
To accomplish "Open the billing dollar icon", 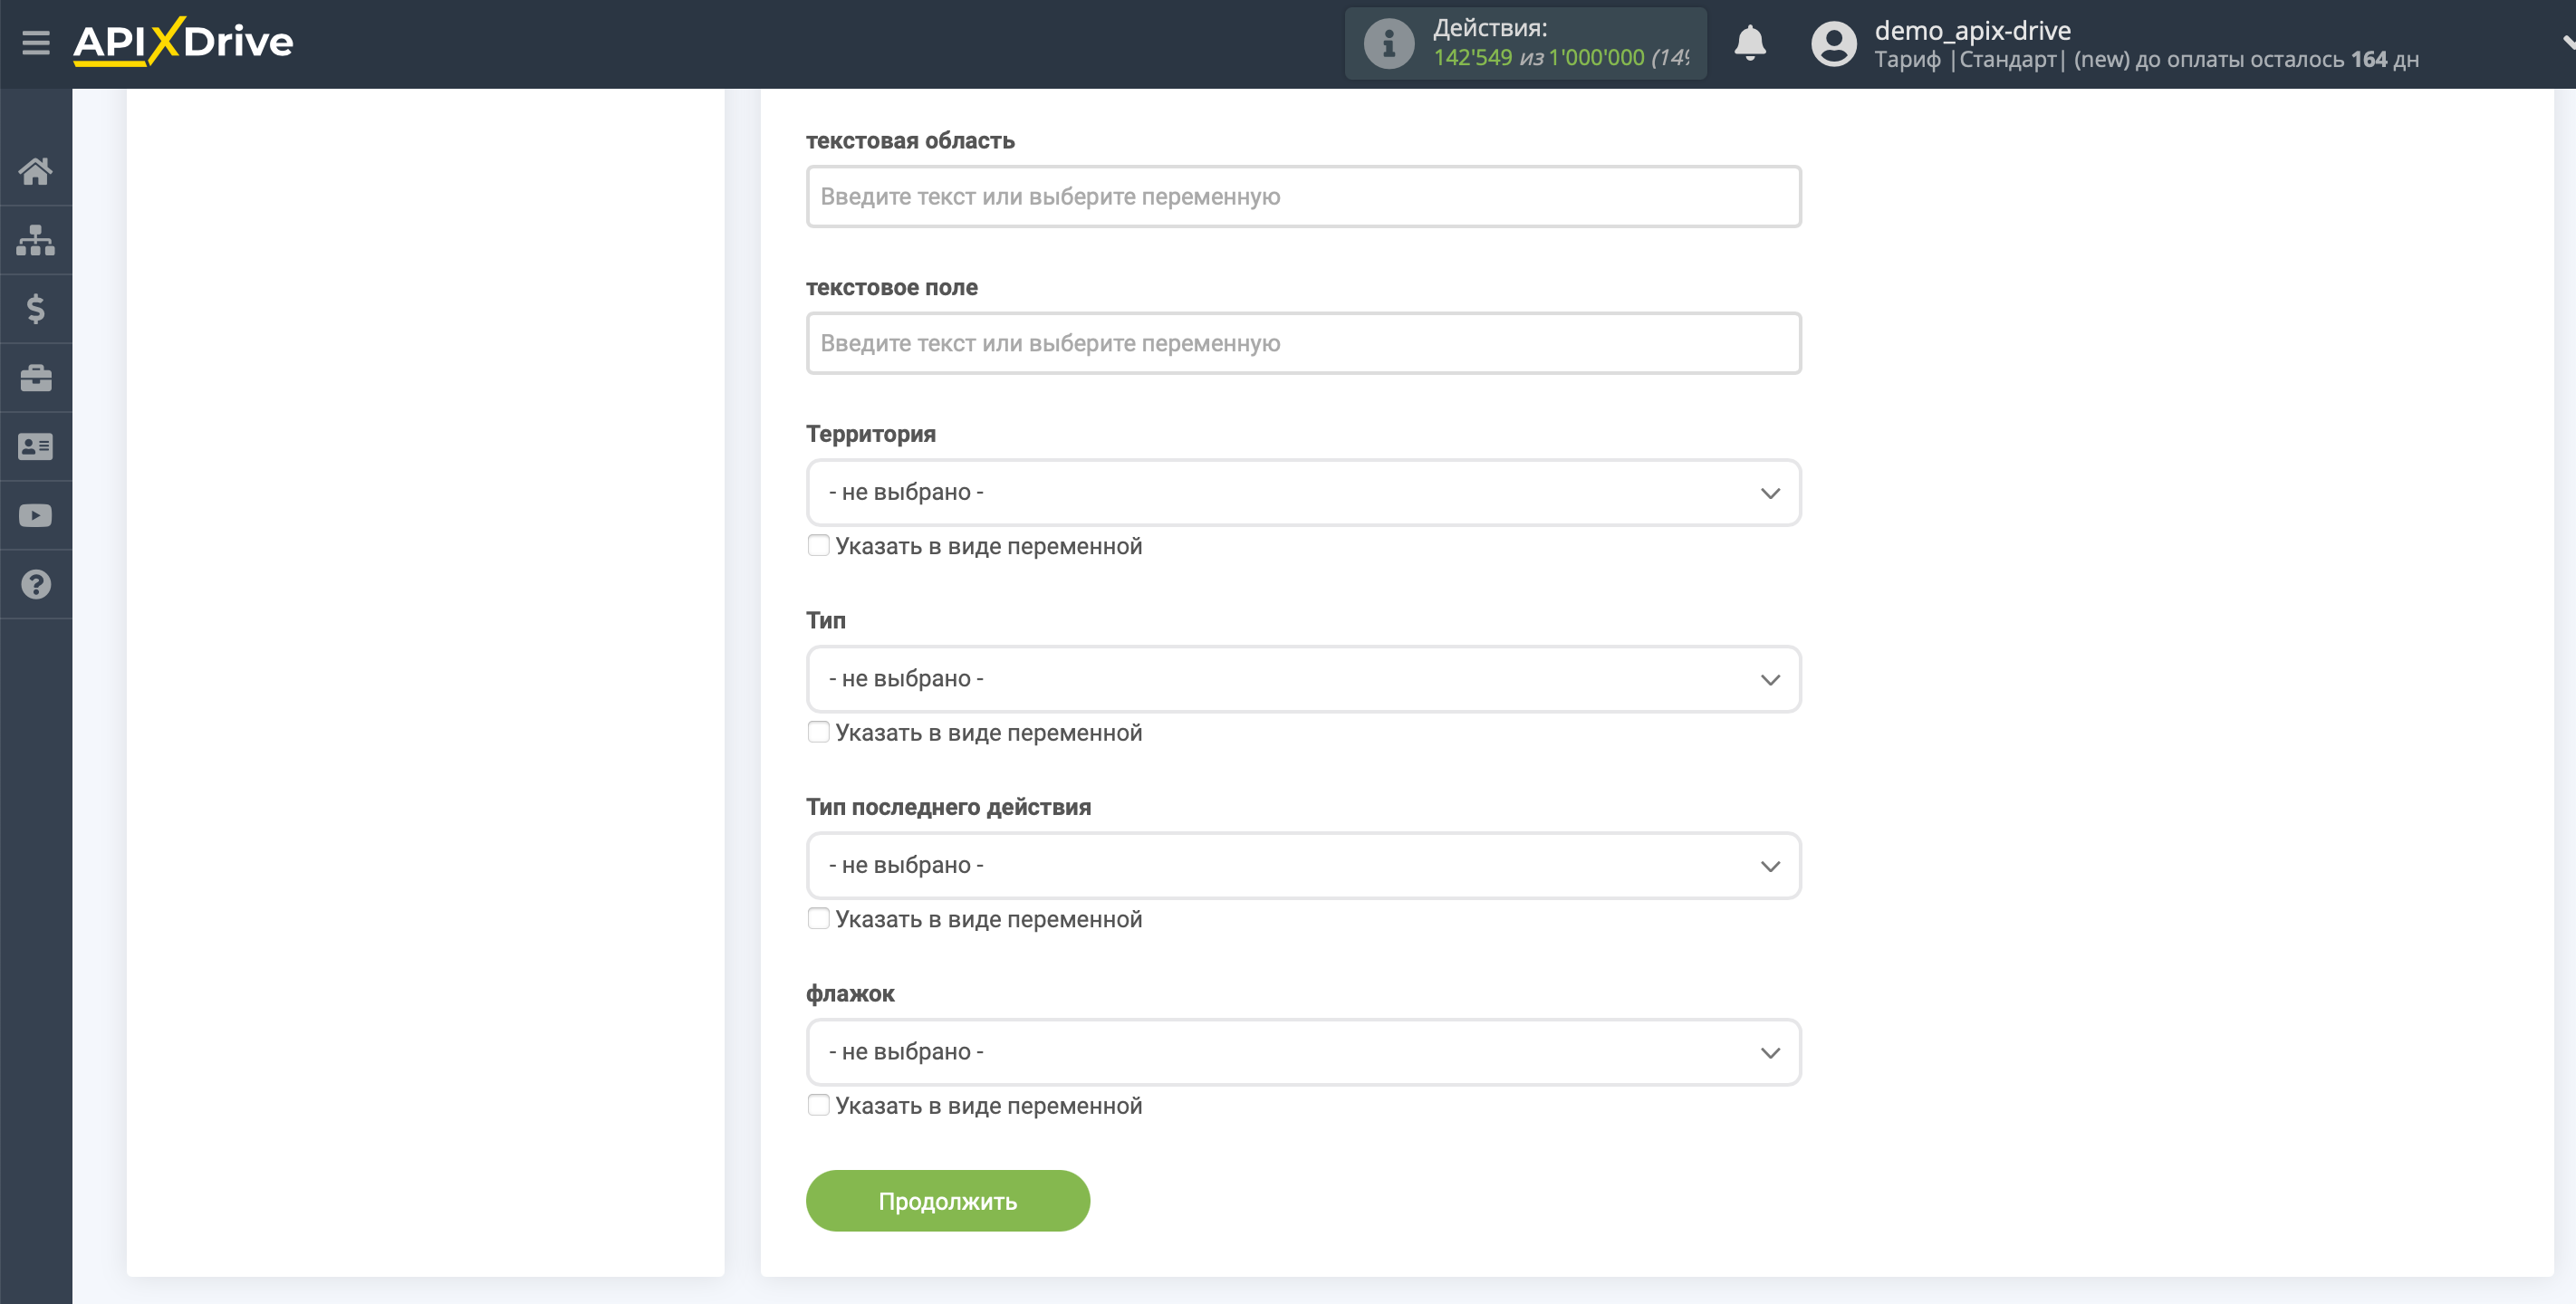I will coord(36,309).
